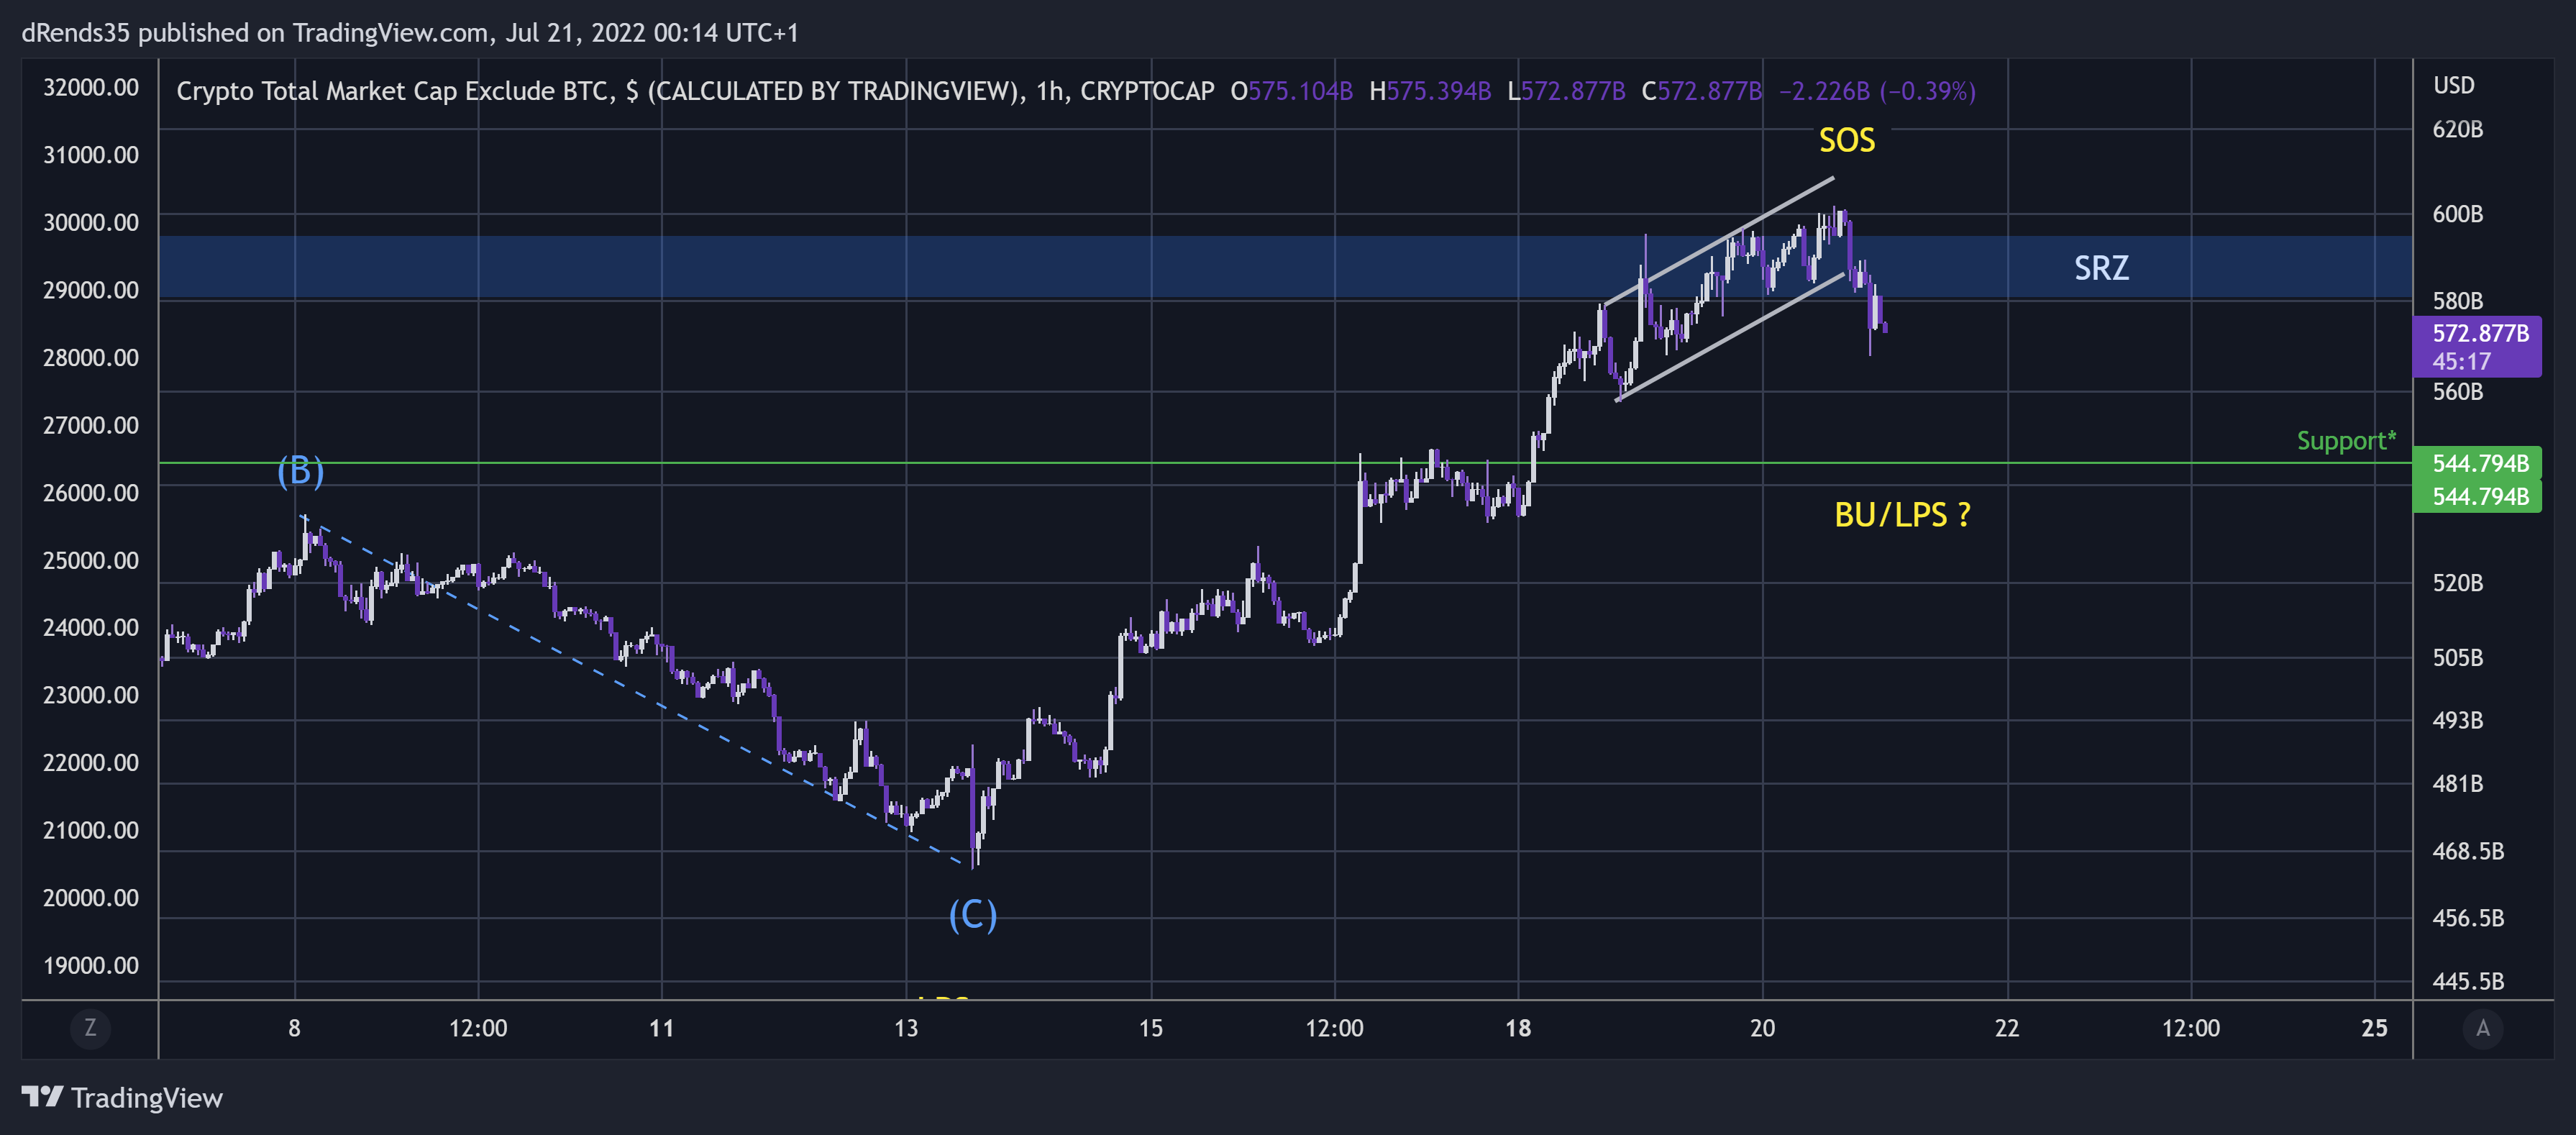Click the high value H575.394B
Screen dimensions: 2576x1135
(1430, 91)
